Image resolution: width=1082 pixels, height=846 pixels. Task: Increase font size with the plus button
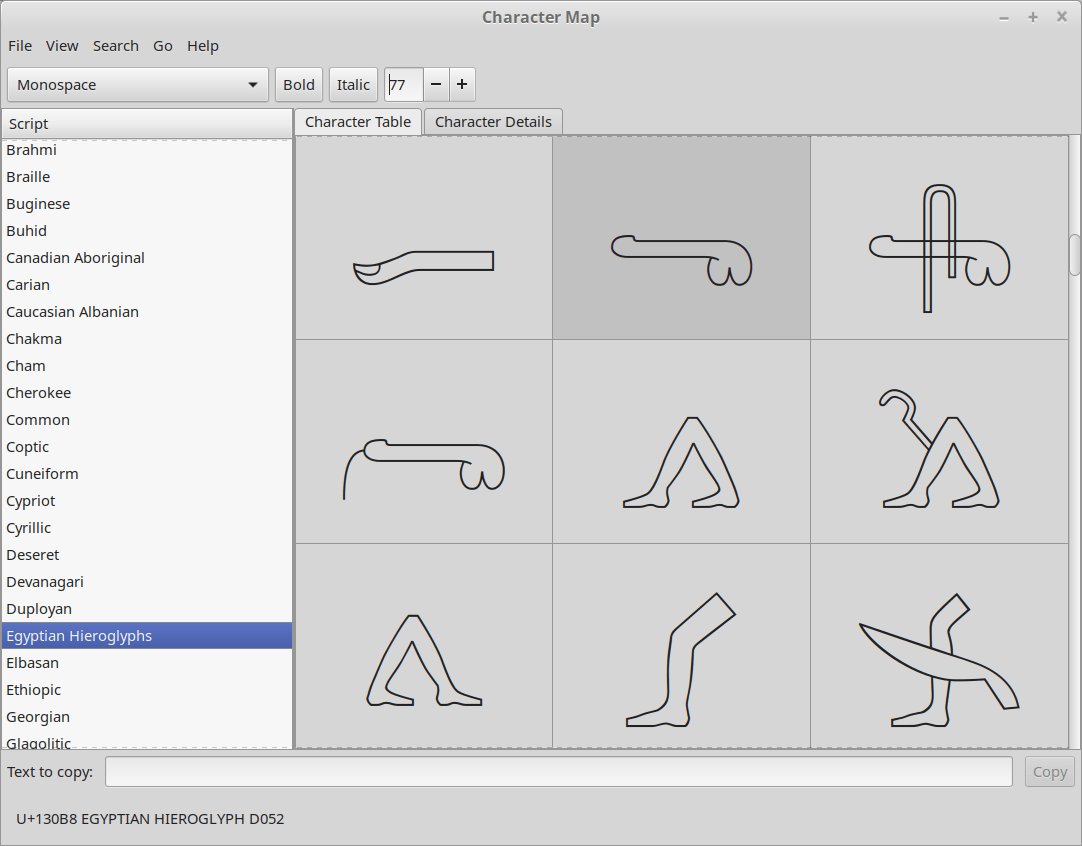coord(462,85)
